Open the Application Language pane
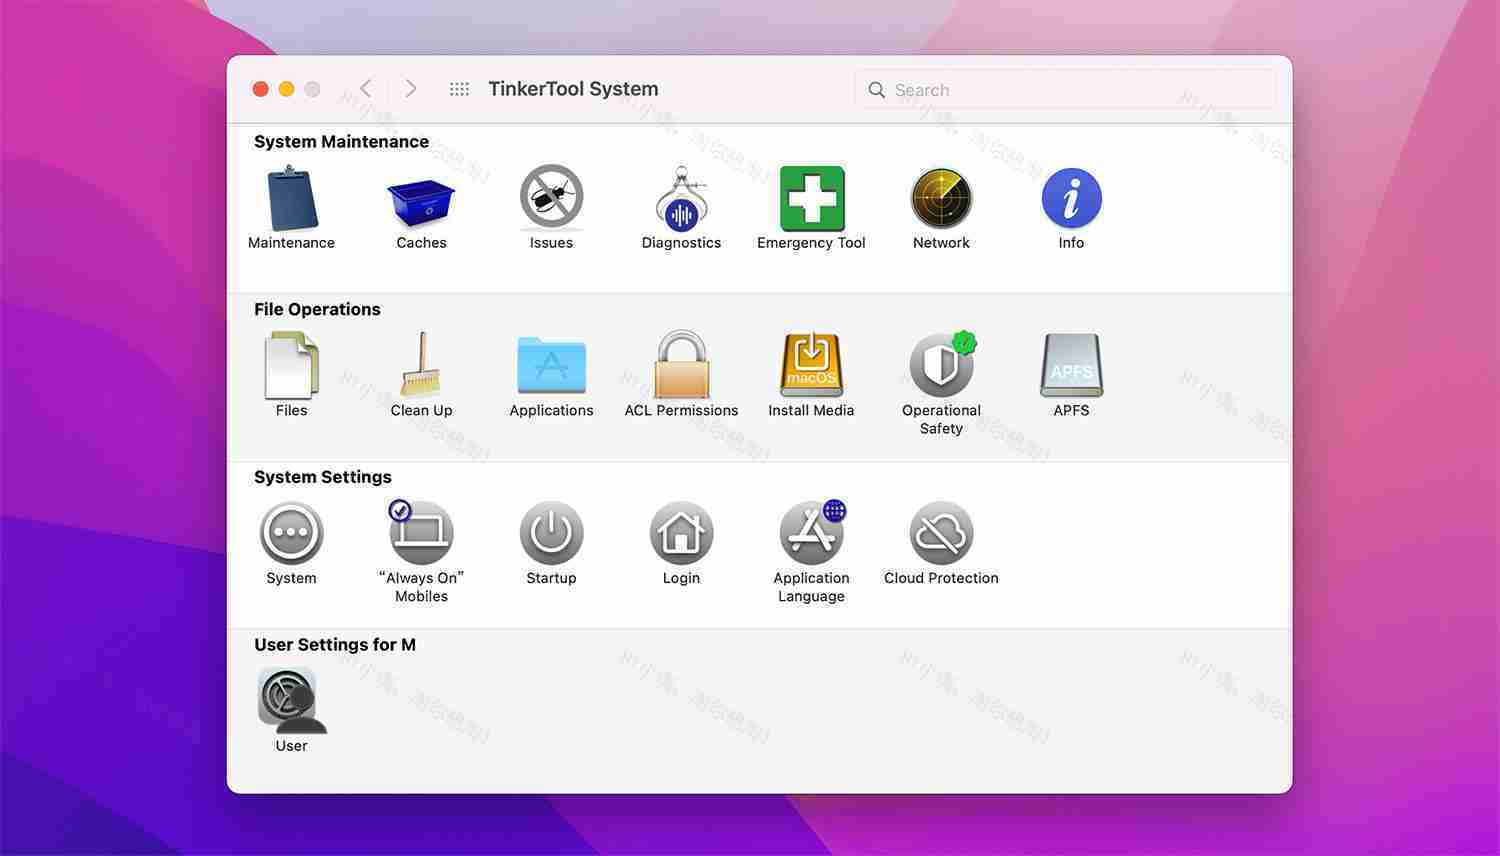1500x856 pixels. (811, 533)
